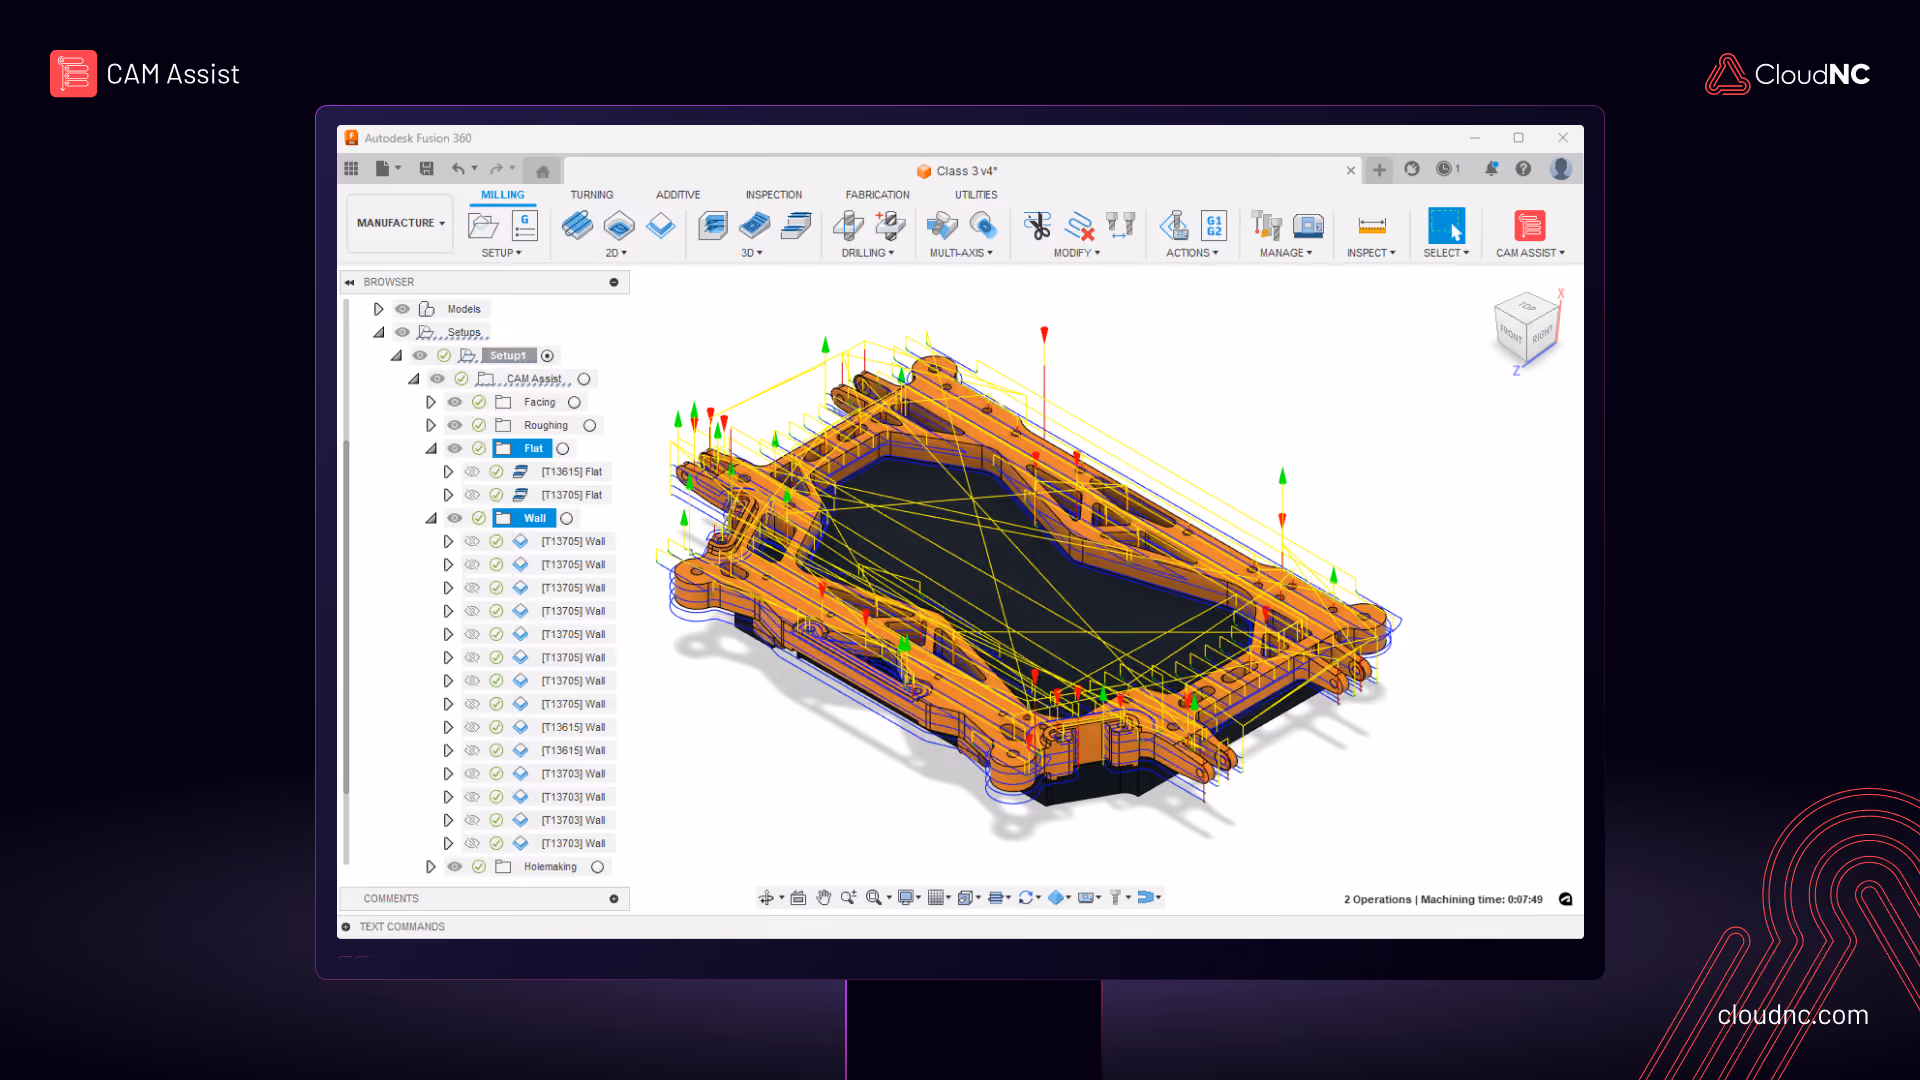Select the Drilling tool icon
The image size is (1920, 1080).
[x=848, y=226]
